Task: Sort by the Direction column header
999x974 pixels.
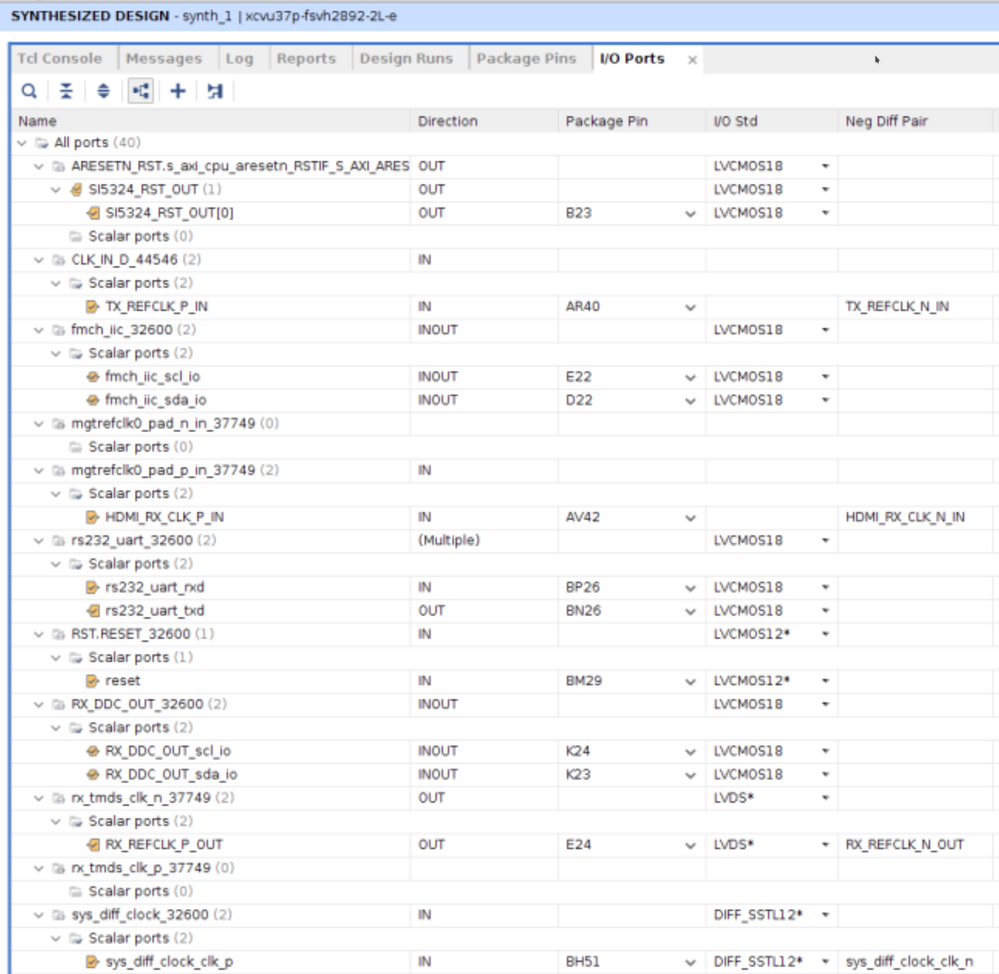Action: 484,121
